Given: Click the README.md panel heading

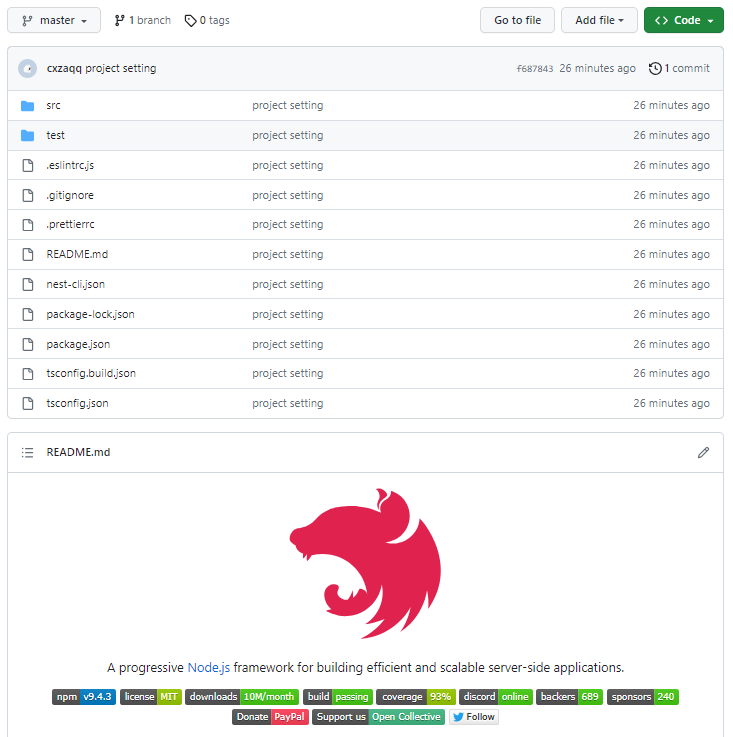Looking at the screenshot, I should click(78, 453).
